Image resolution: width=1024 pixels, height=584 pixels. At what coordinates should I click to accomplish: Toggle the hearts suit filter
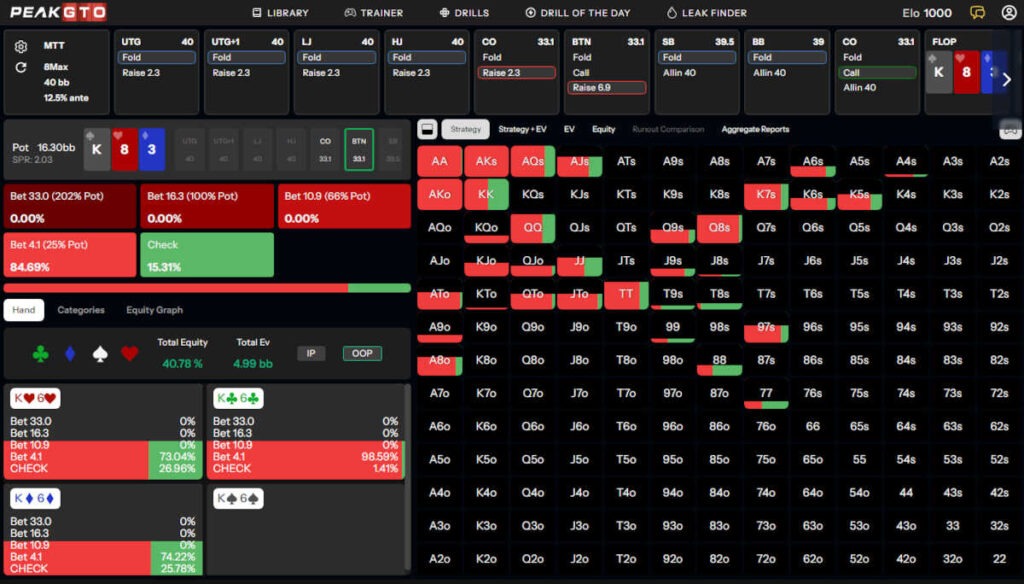tap(129, 352)
